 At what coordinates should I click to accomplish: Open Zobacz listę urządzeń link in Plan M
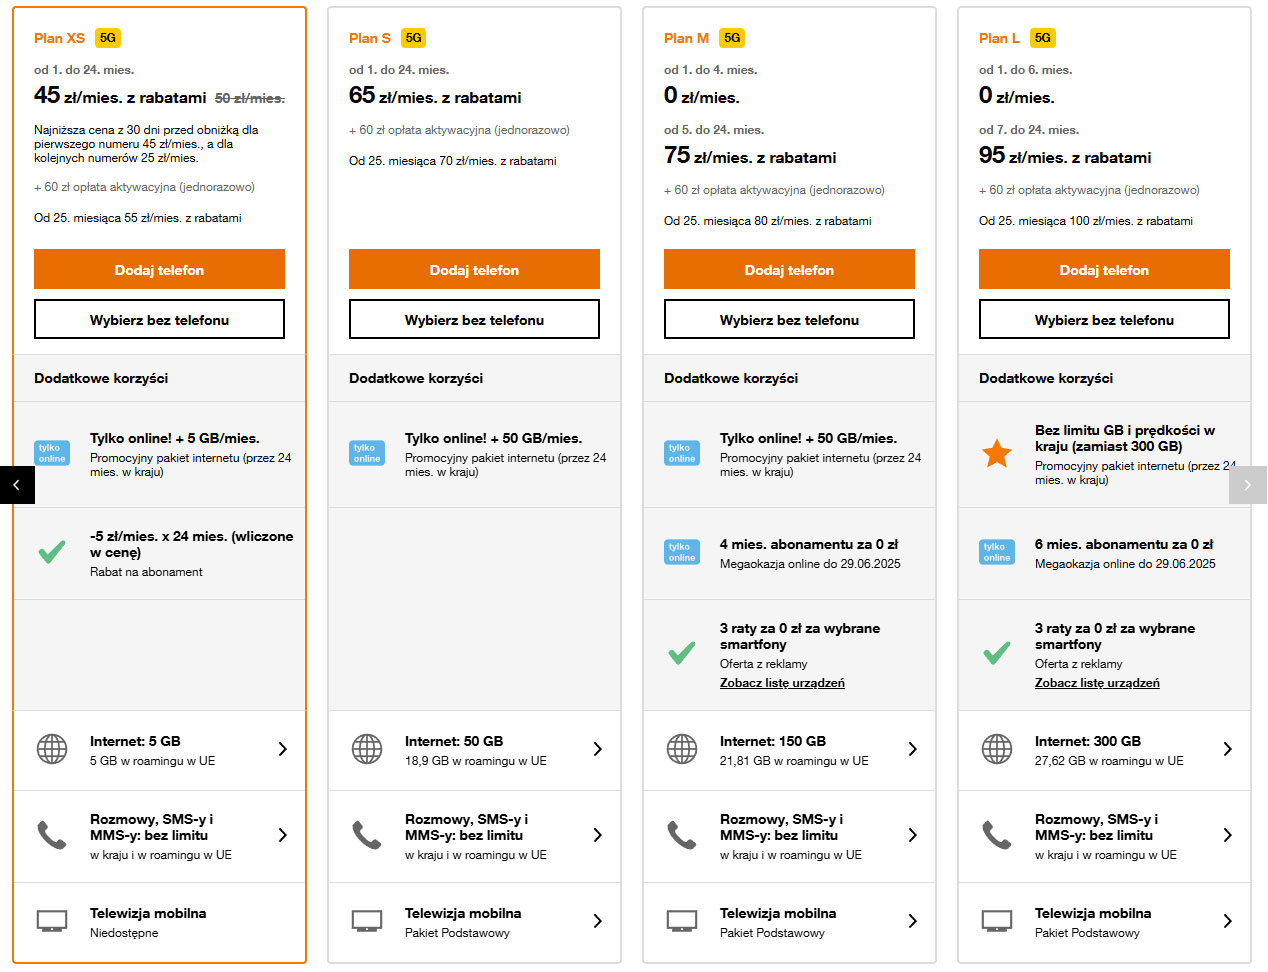coord(782,683)
